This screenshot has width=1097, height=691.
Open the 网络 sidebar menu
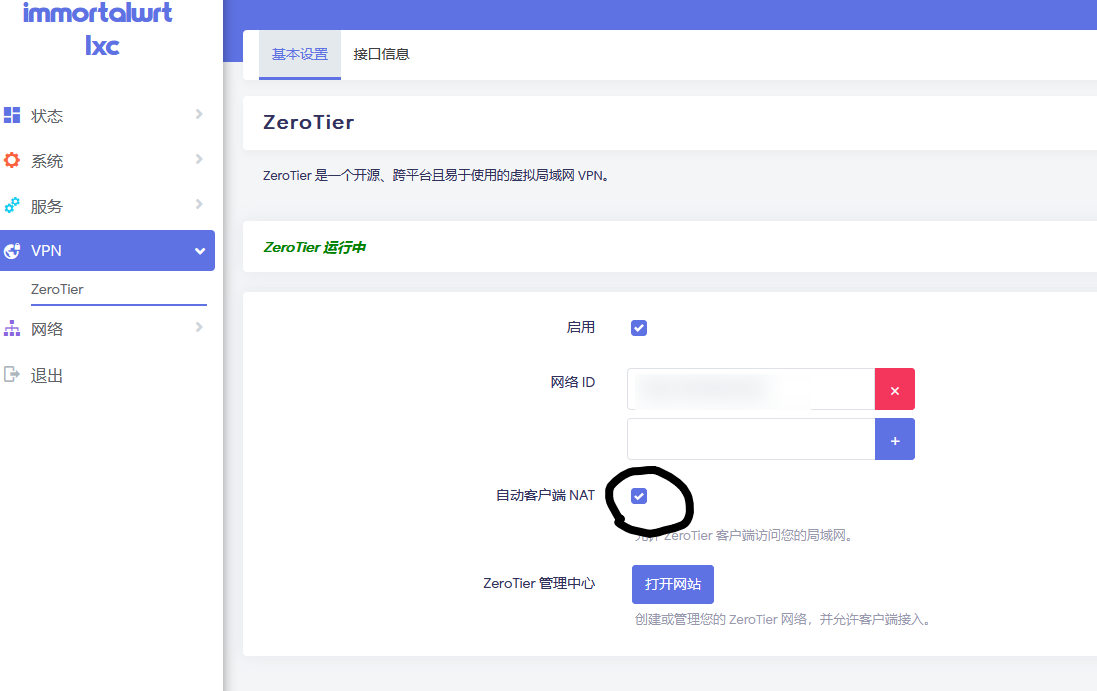(107, 329)
